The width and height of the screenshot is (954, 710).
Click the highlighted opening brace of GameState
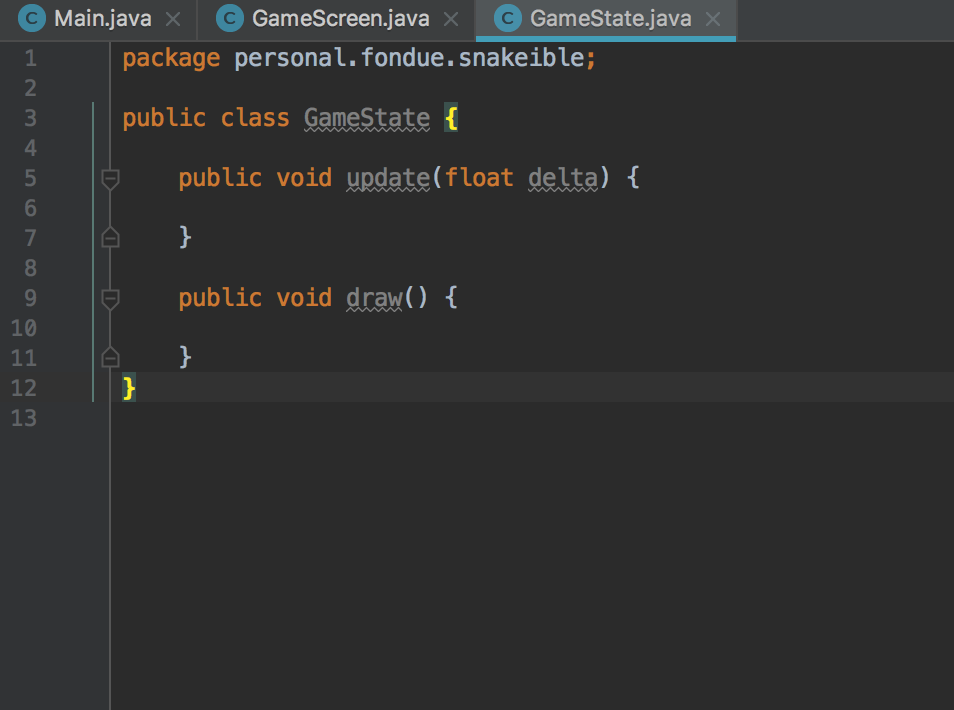[x=451, y=118]
